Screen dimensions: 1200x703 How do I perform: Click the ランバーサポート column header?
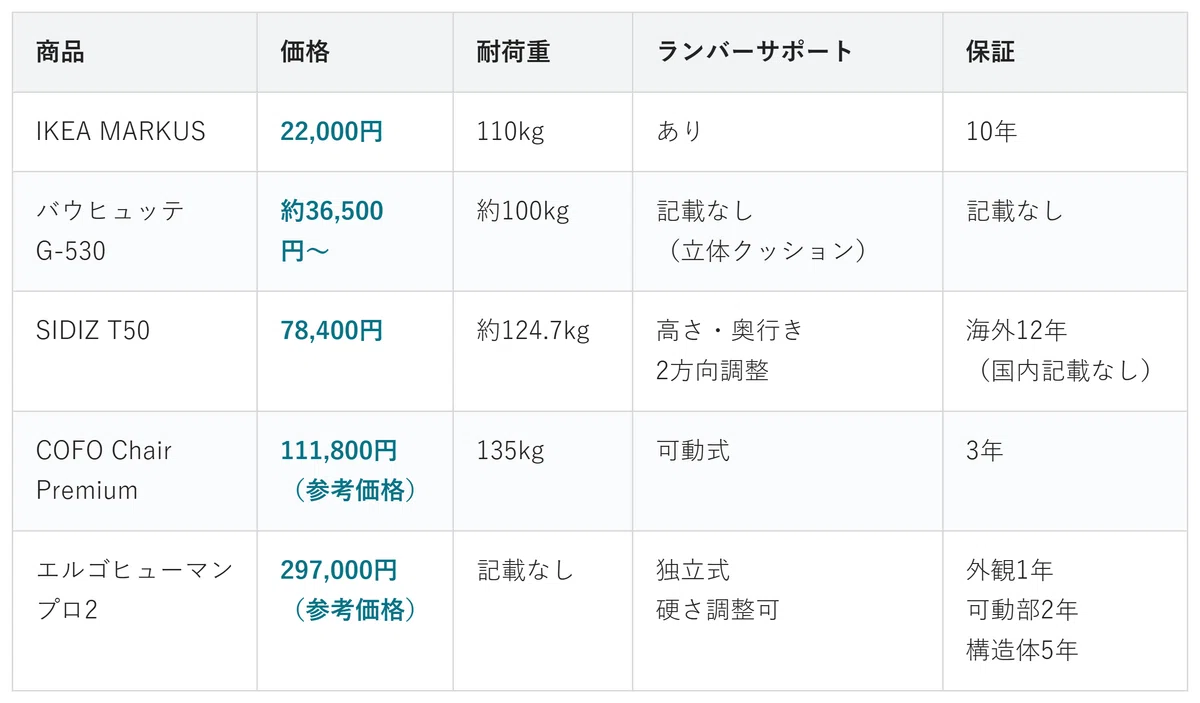(788, 52)
